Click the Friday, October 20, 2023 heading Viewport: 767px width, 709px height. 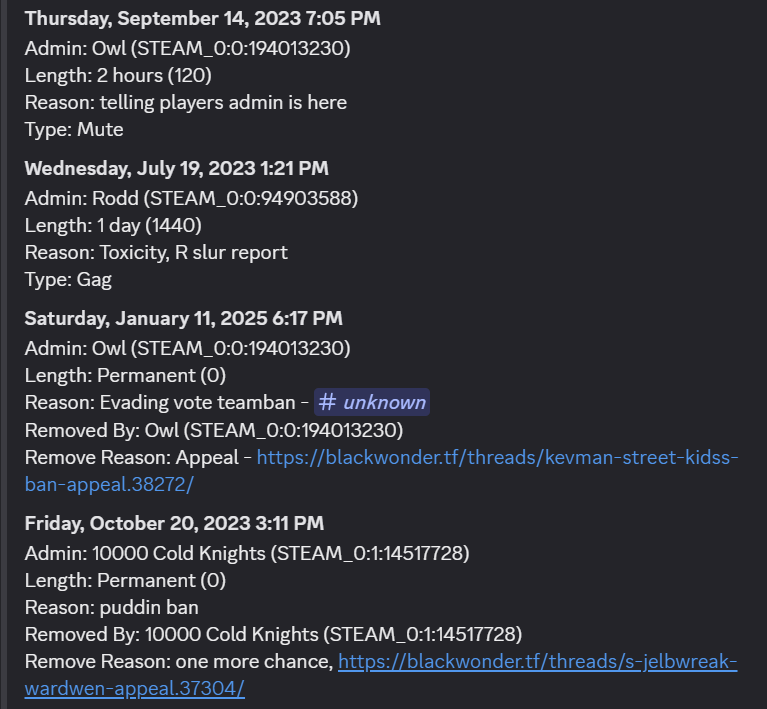174,524
